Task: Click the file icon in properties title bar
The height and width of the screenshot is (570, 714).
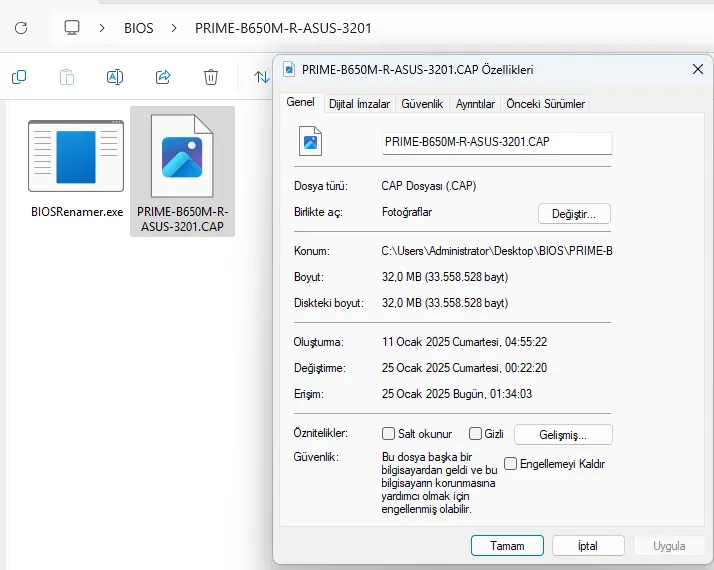Action: point(289,70)
